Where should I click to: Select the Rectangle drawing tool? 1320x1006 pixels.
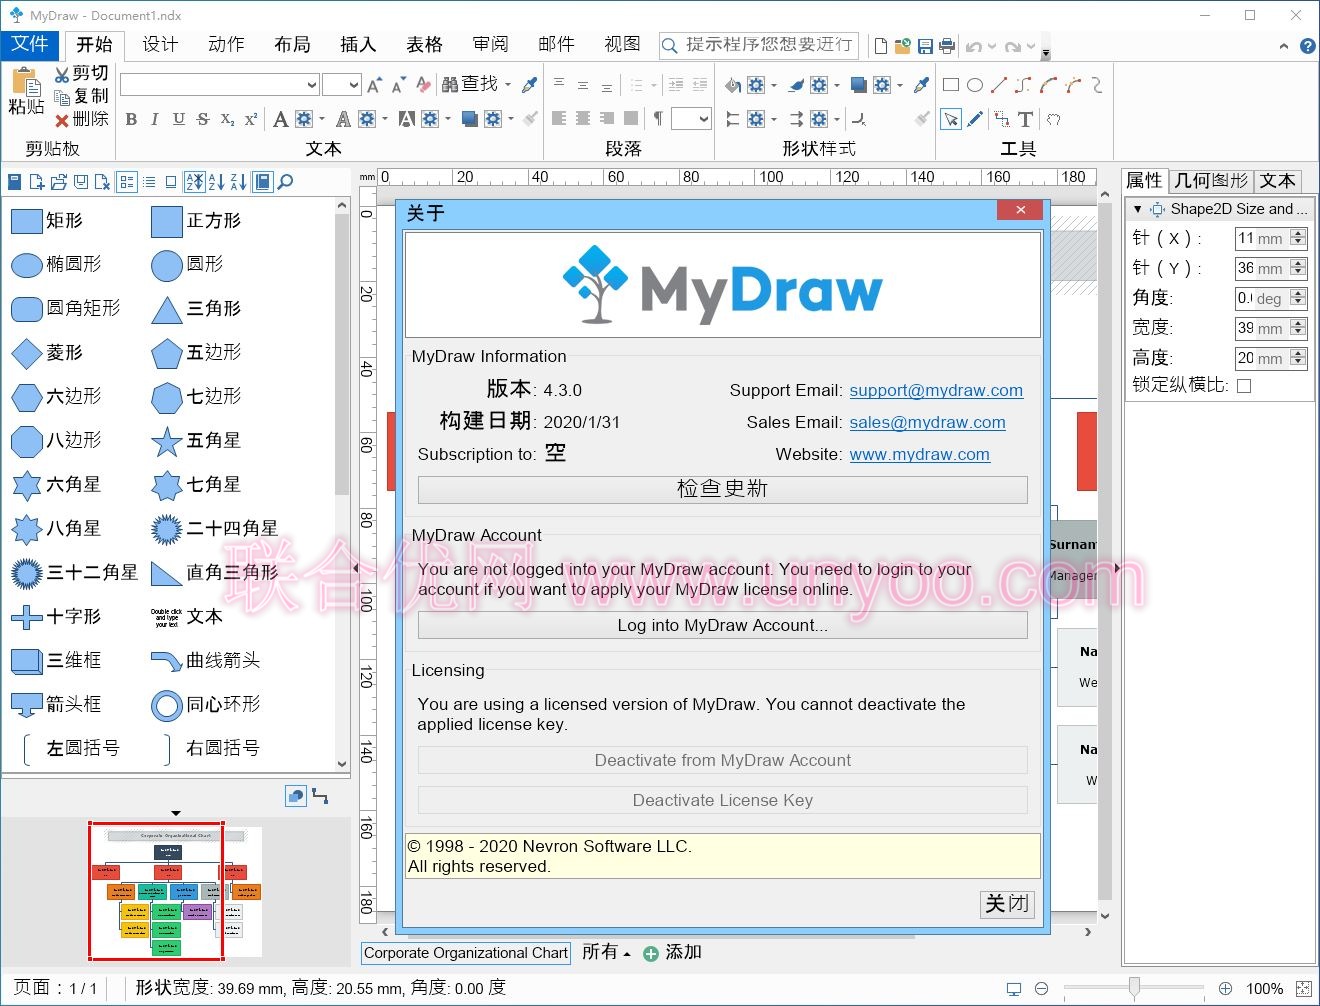click(x=950, y=86)
